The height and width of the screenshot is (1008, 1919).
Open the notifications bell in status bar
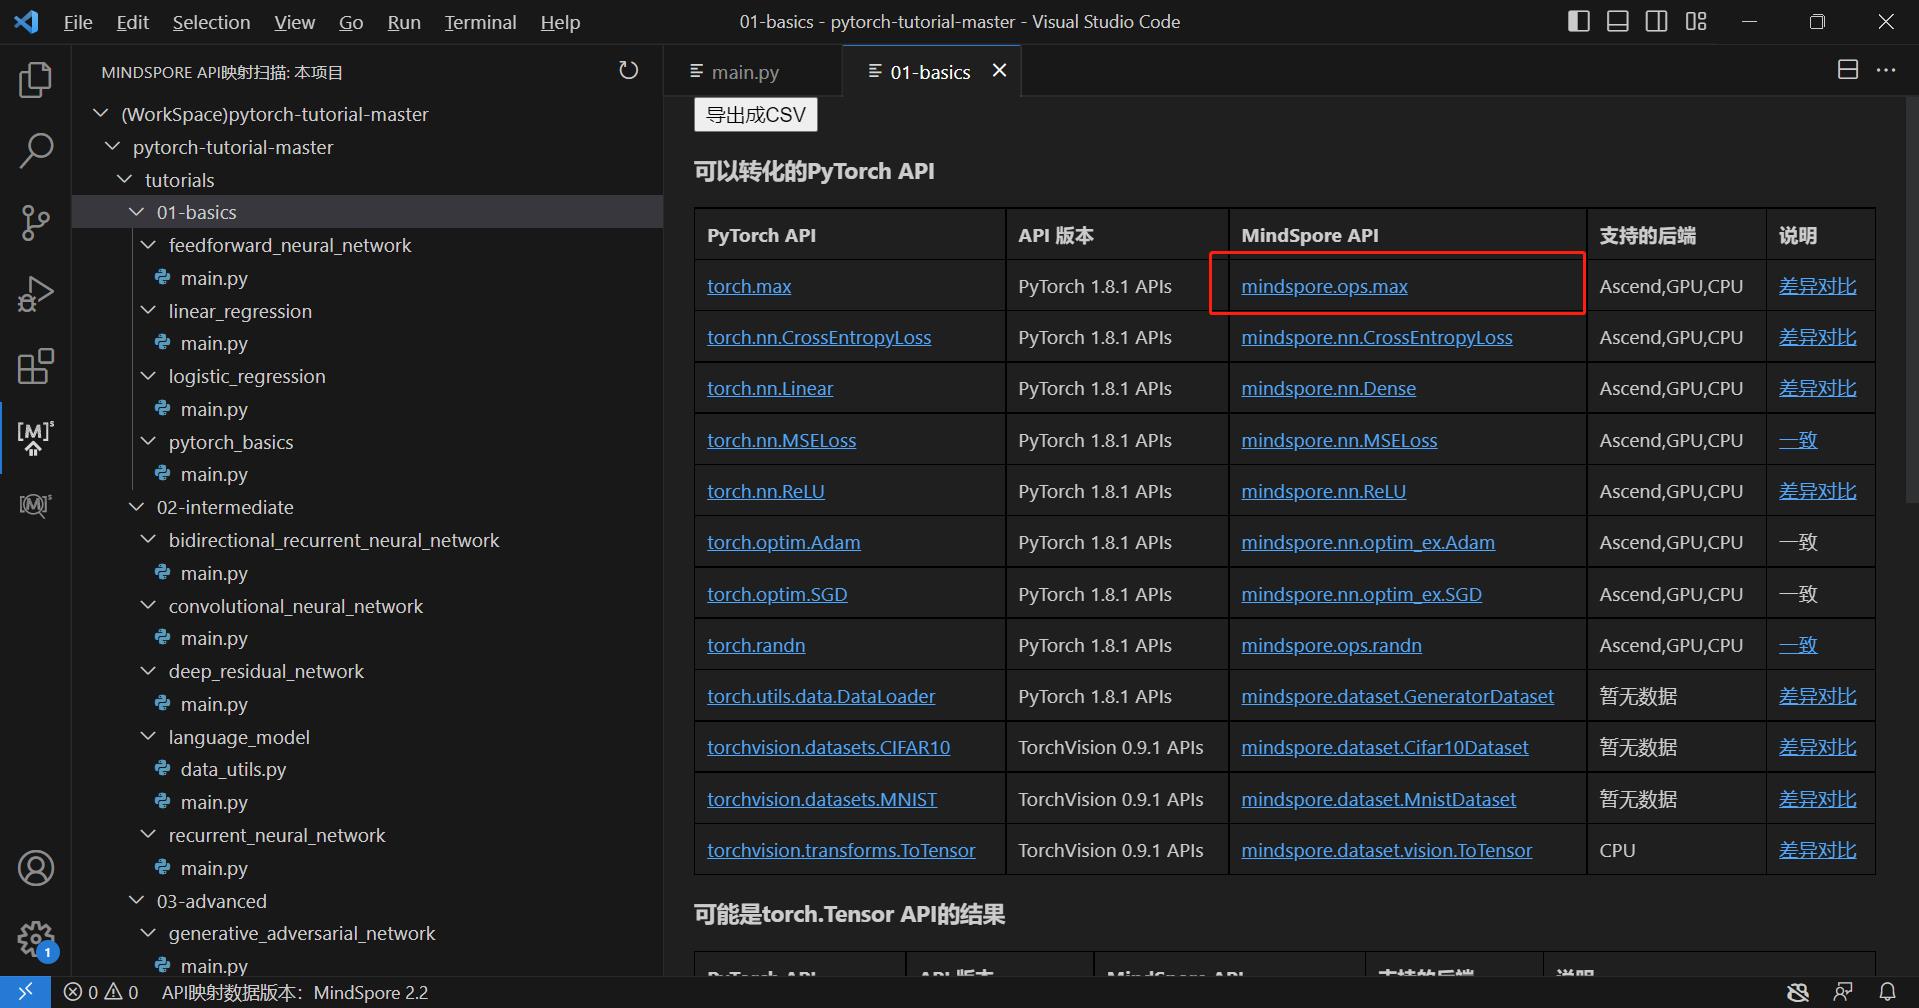tap(1887, 992)
